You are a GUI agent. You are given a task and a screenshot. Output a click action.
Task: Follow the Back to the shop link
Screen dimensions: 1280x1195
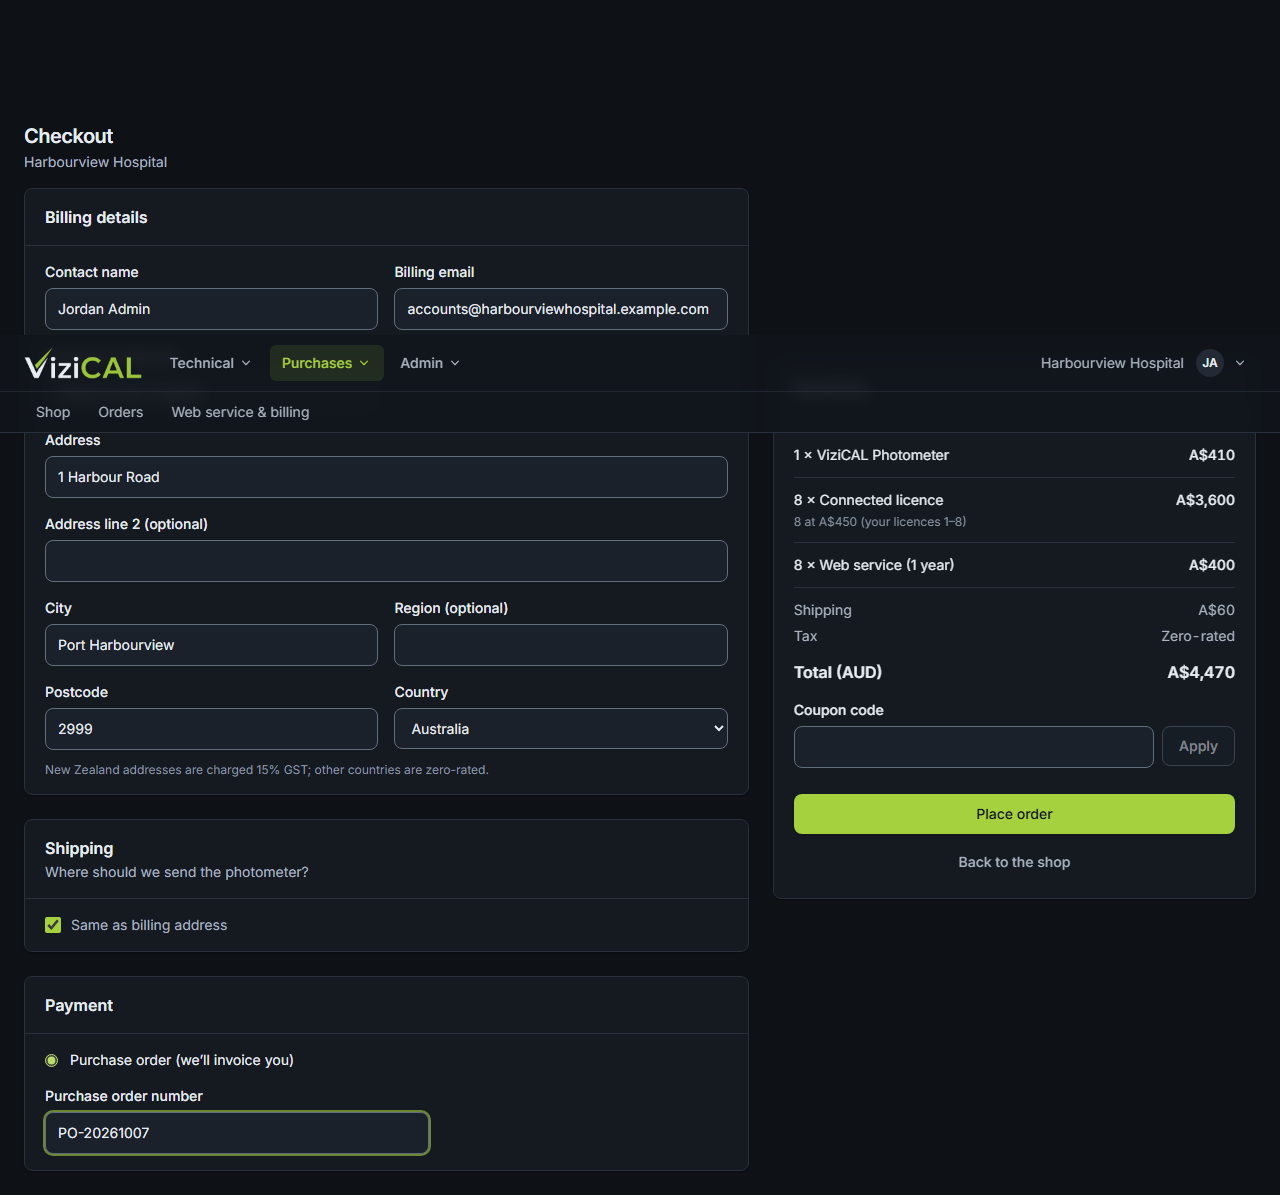[x=1014, y=862]
